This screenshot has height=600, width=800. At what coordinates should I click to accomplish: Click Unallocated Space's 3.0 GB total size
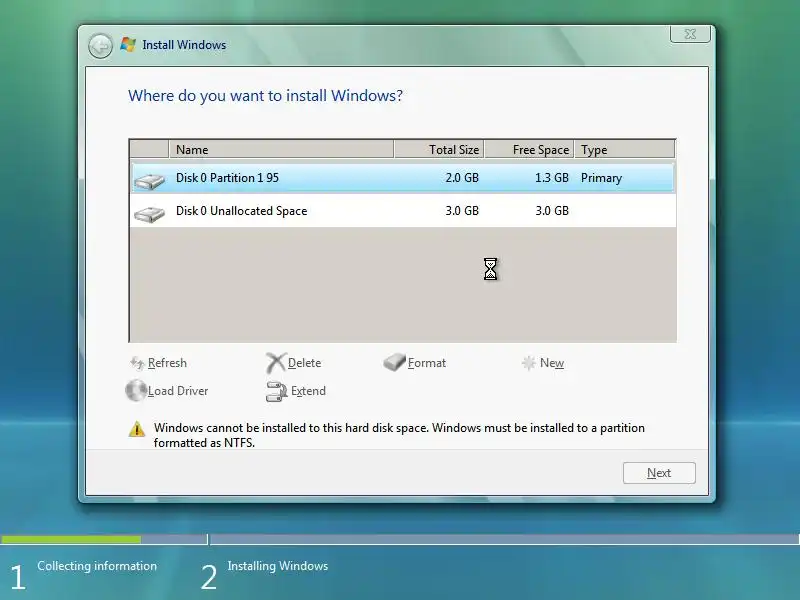462,211
